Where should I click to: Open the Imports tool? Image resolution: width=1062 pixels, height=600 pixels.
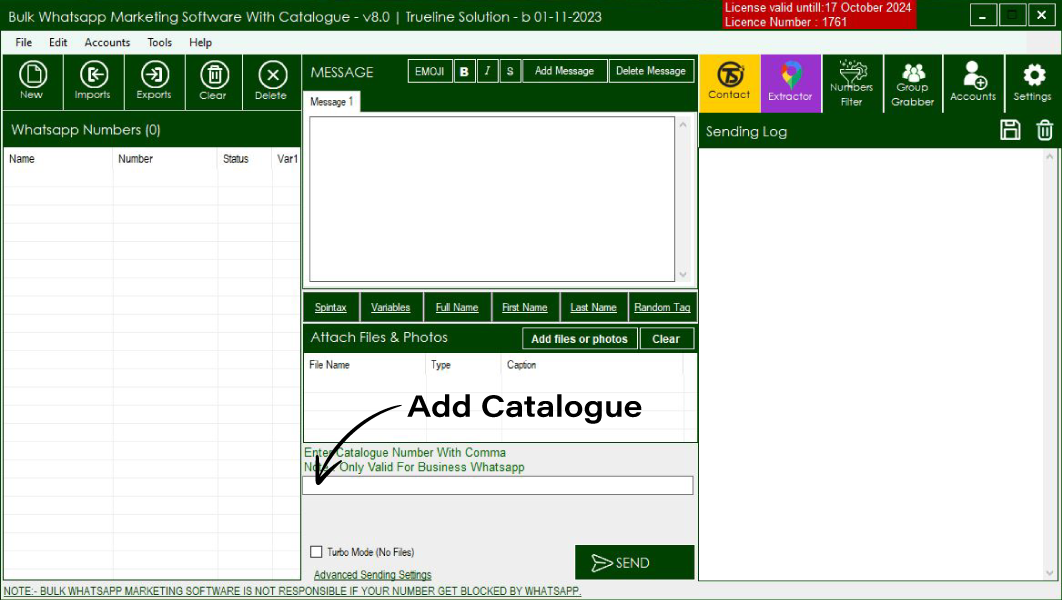[93, 81]
